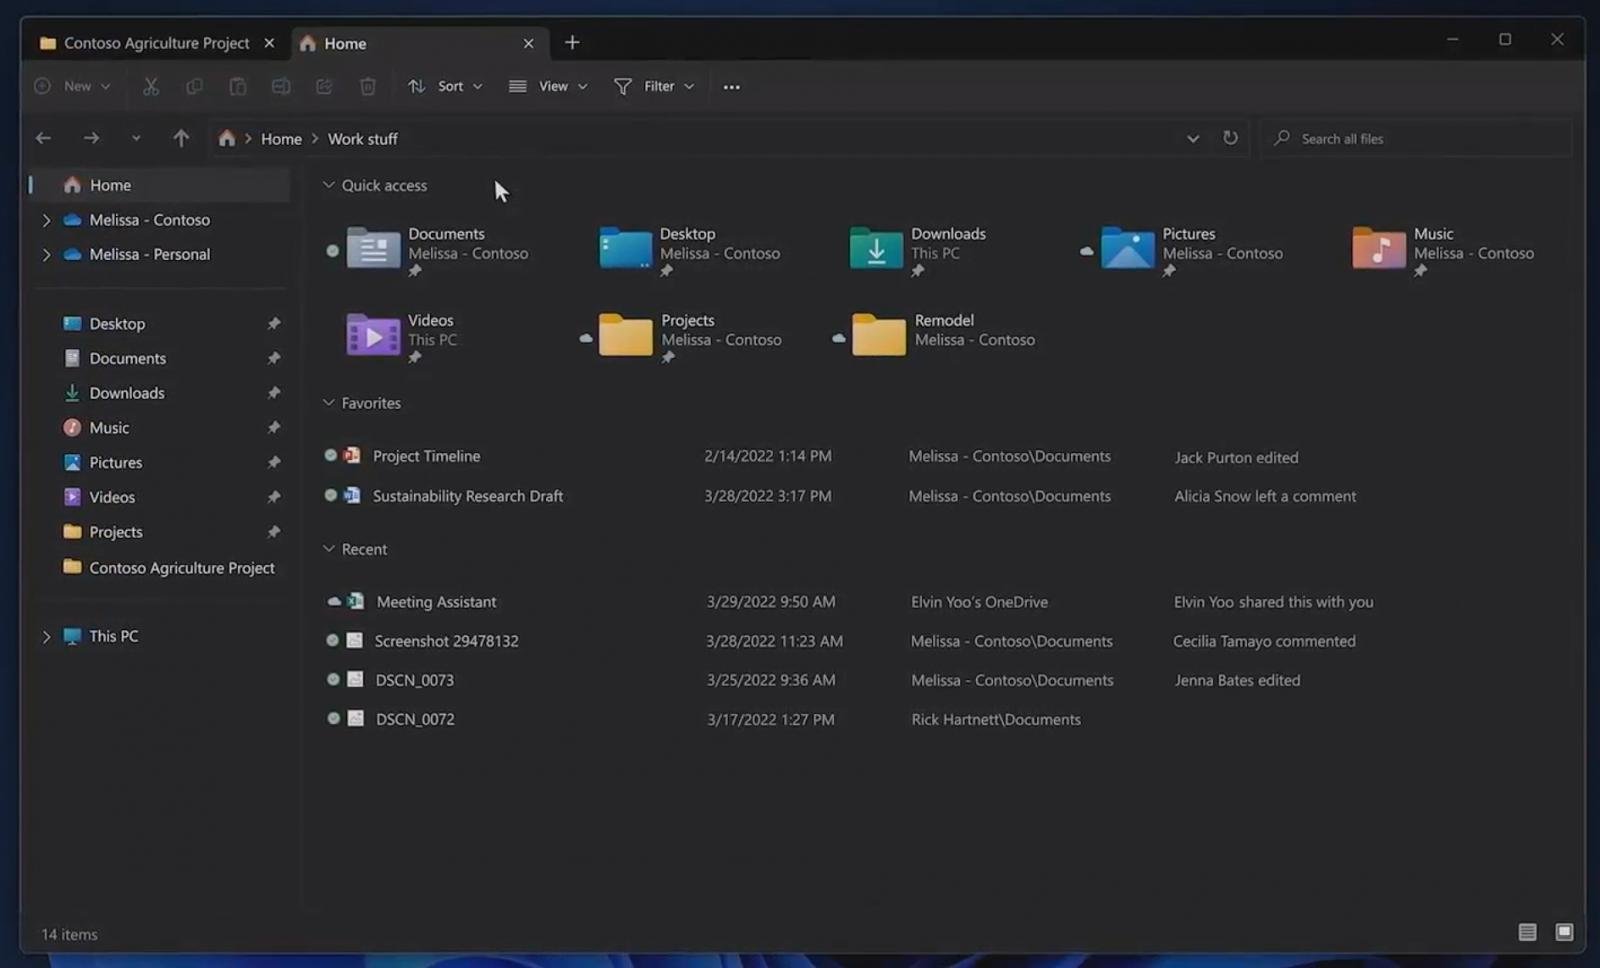This screenshot has width=1600, height=968.
Task: Switch to details view layout icon
Action: 1527,932
